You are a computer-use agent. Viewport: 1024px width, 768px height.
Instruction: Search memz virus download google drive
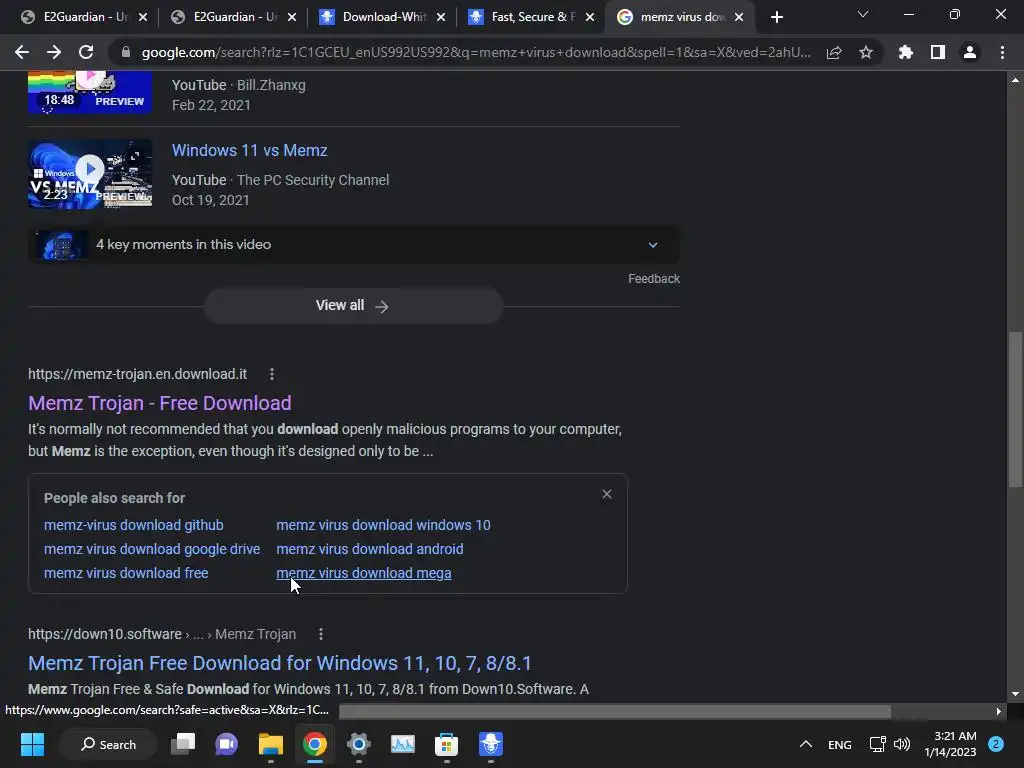click(152, 549)
